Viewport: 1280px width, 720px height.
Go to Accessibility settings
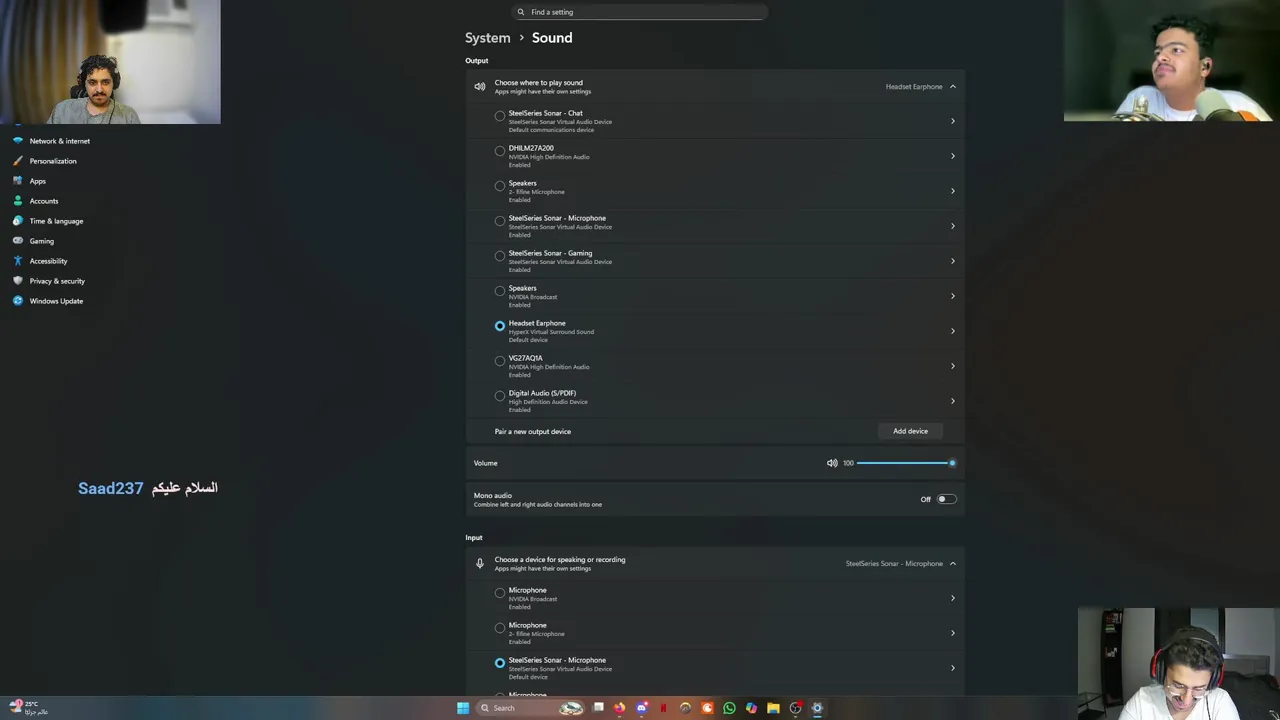(48, 261)
